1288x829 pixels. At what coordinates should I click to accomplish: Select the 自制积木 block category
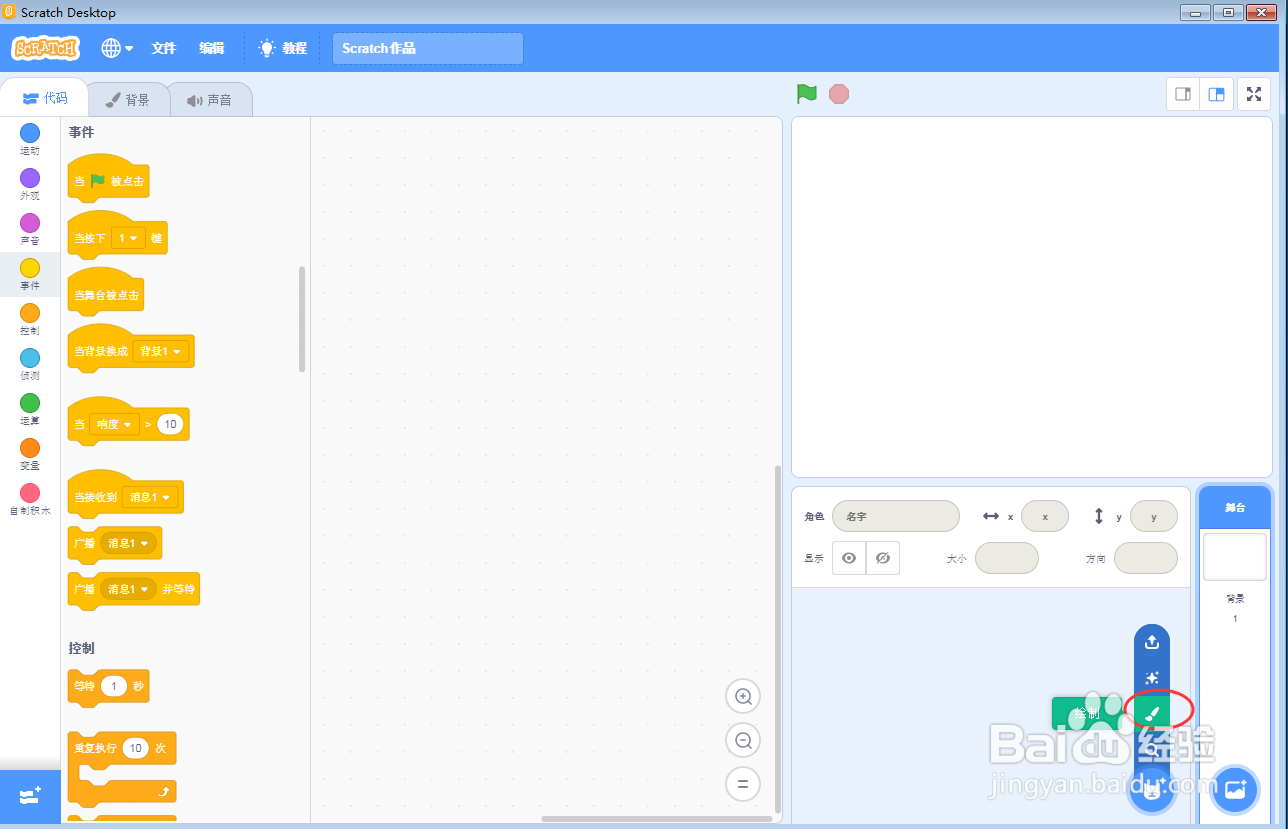[x=30, y=499]
